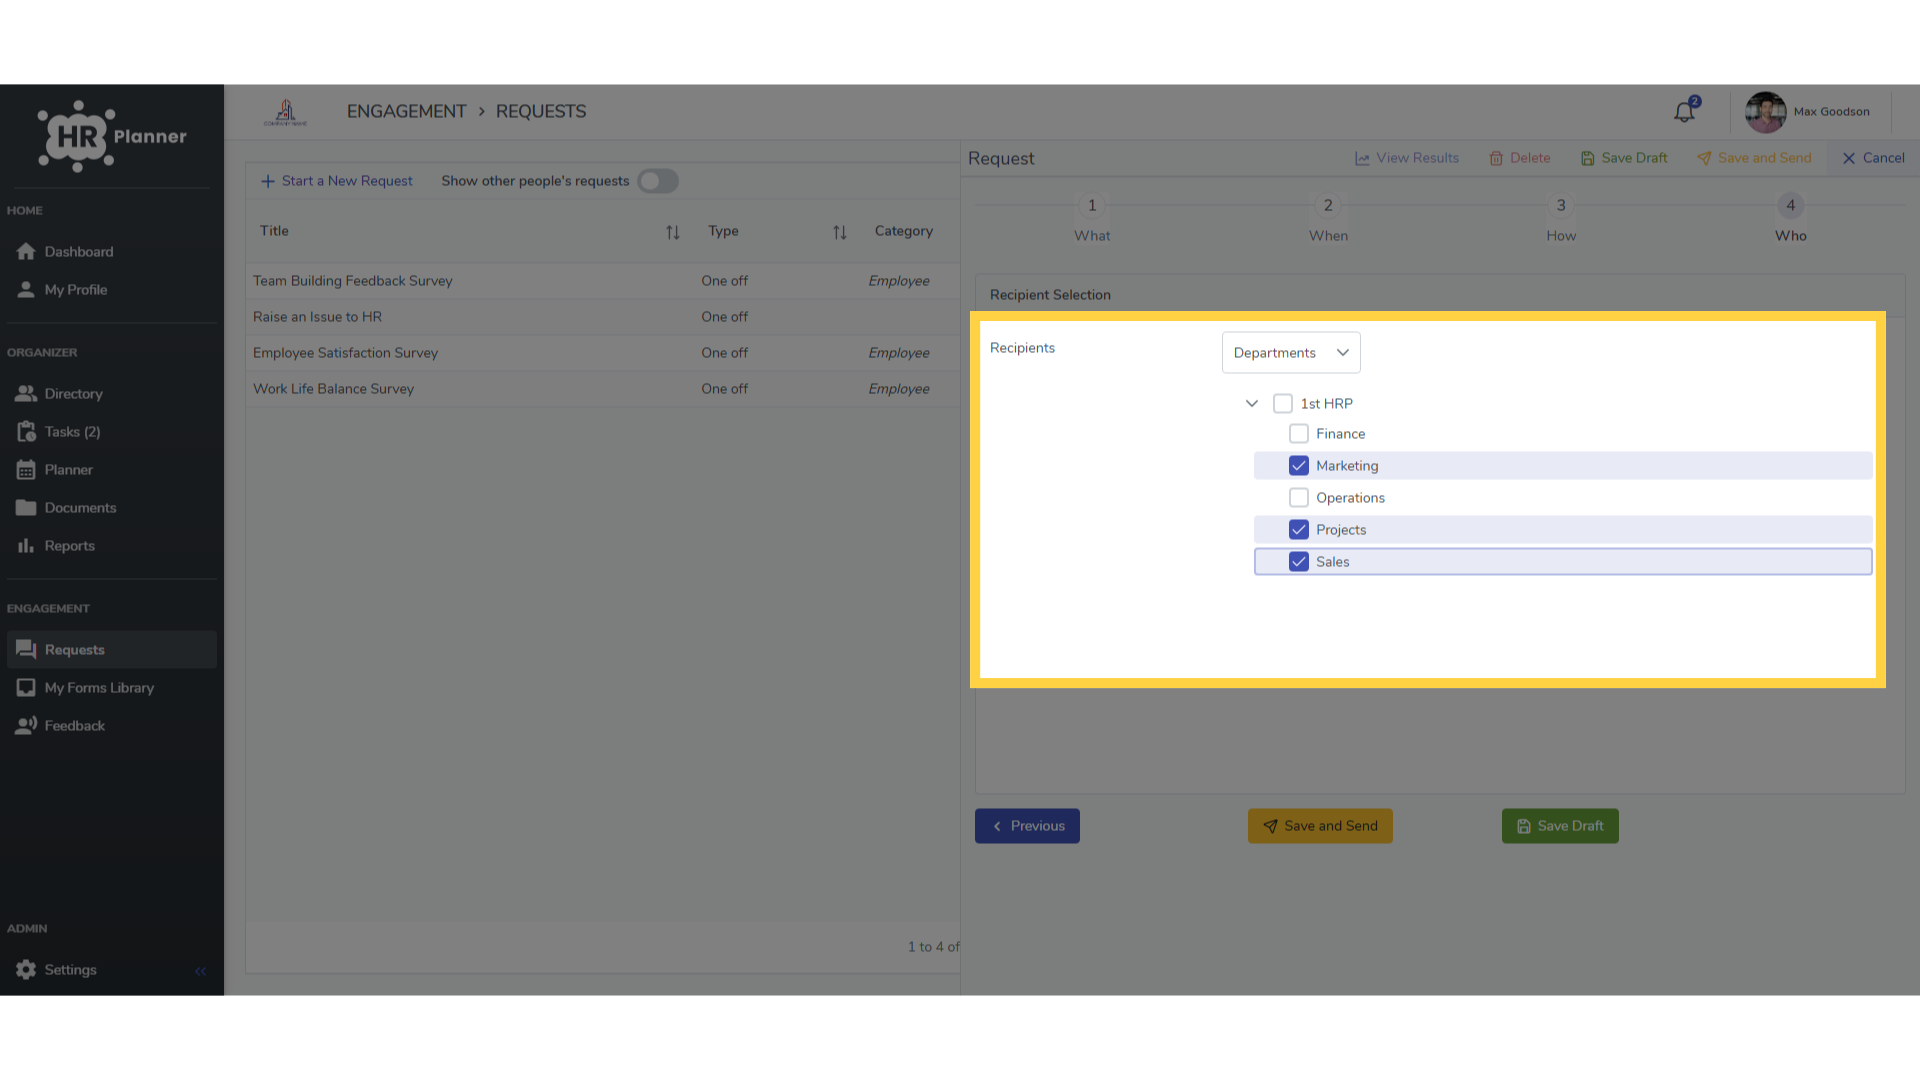Click the Dashboard home icon
This screenshot has width=1920, height=1080.
pos(26,252)
